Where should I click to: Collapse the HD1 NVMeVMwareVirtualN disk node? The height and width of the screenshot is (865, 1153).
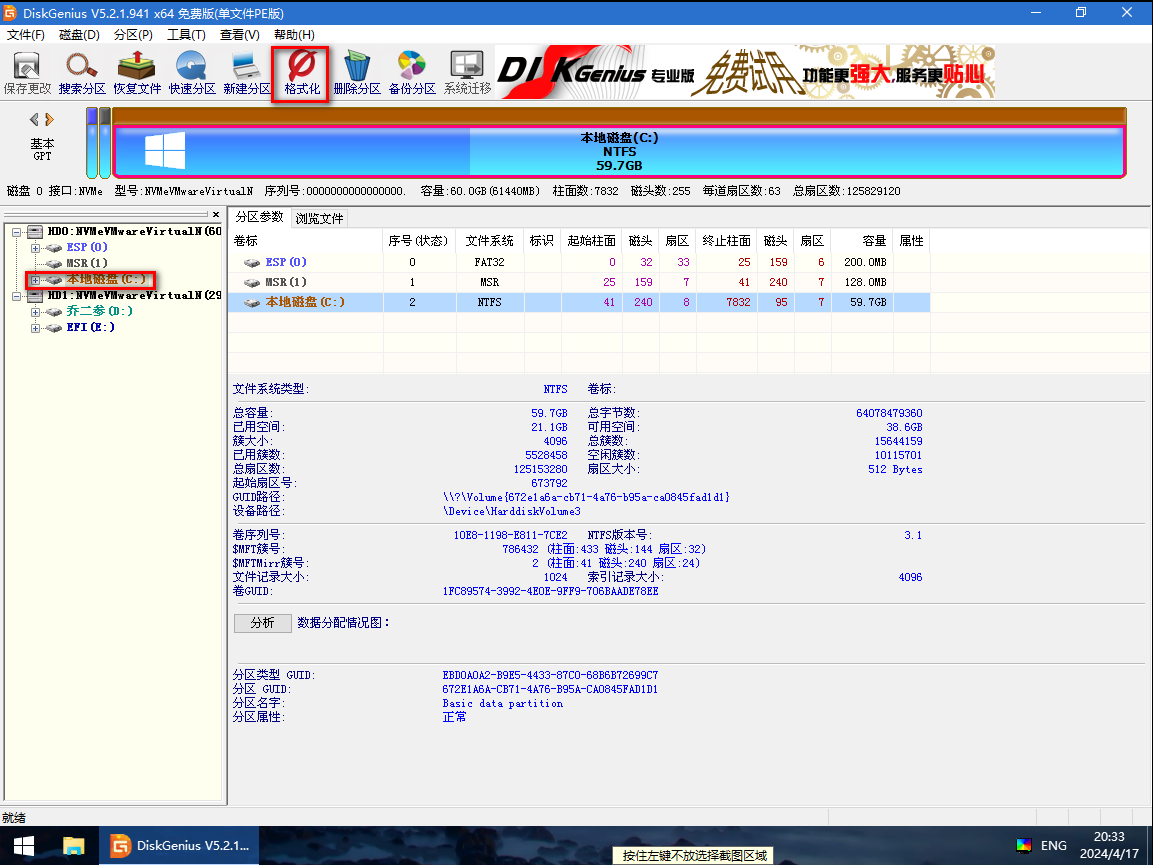coord(16,296)
